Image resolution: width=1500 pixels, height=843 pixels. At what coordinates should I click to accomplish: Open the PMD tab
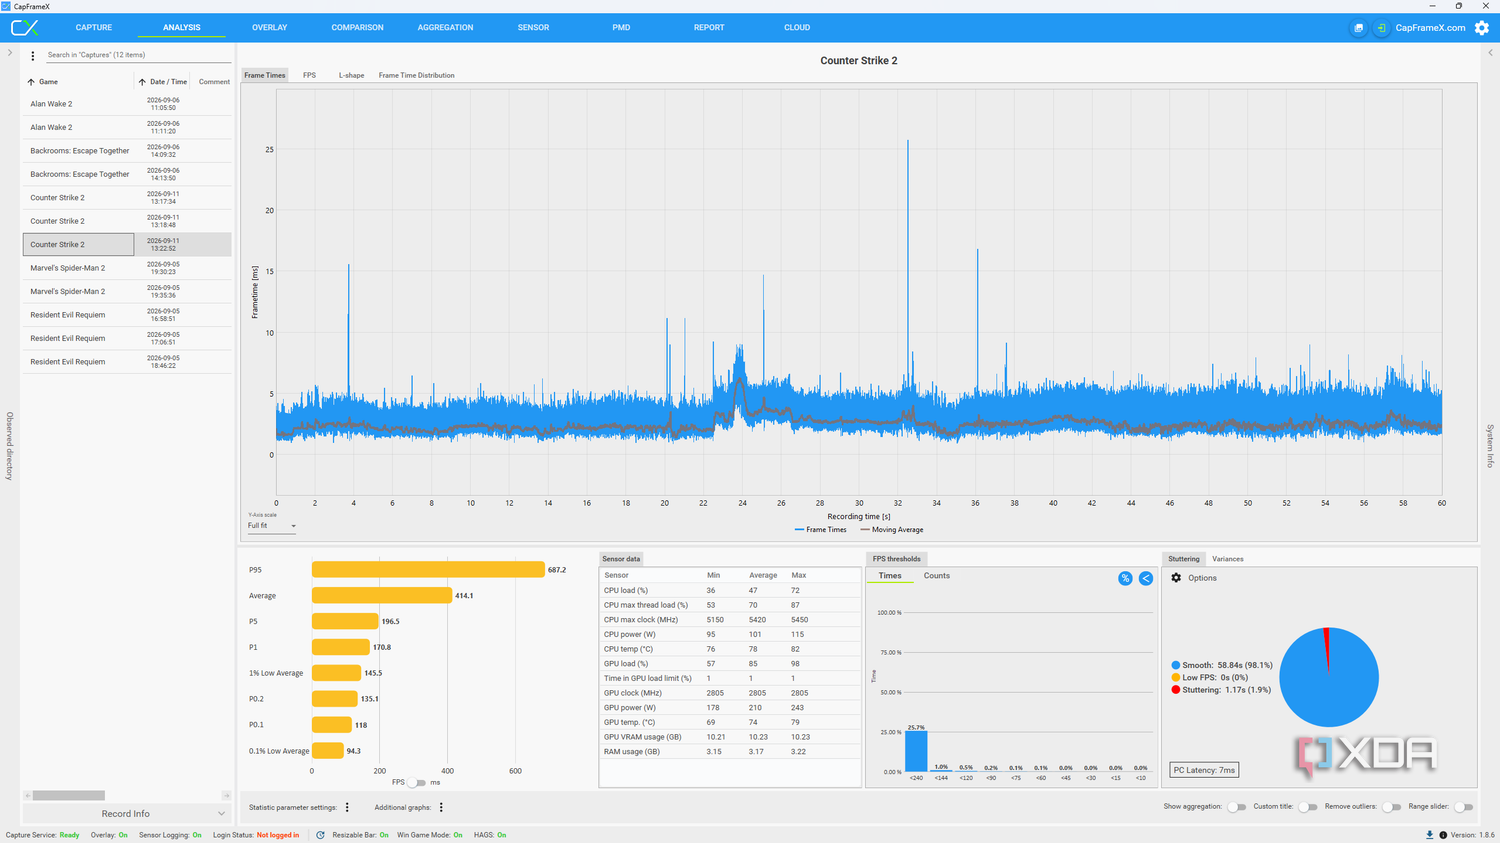tap(621, 28)
